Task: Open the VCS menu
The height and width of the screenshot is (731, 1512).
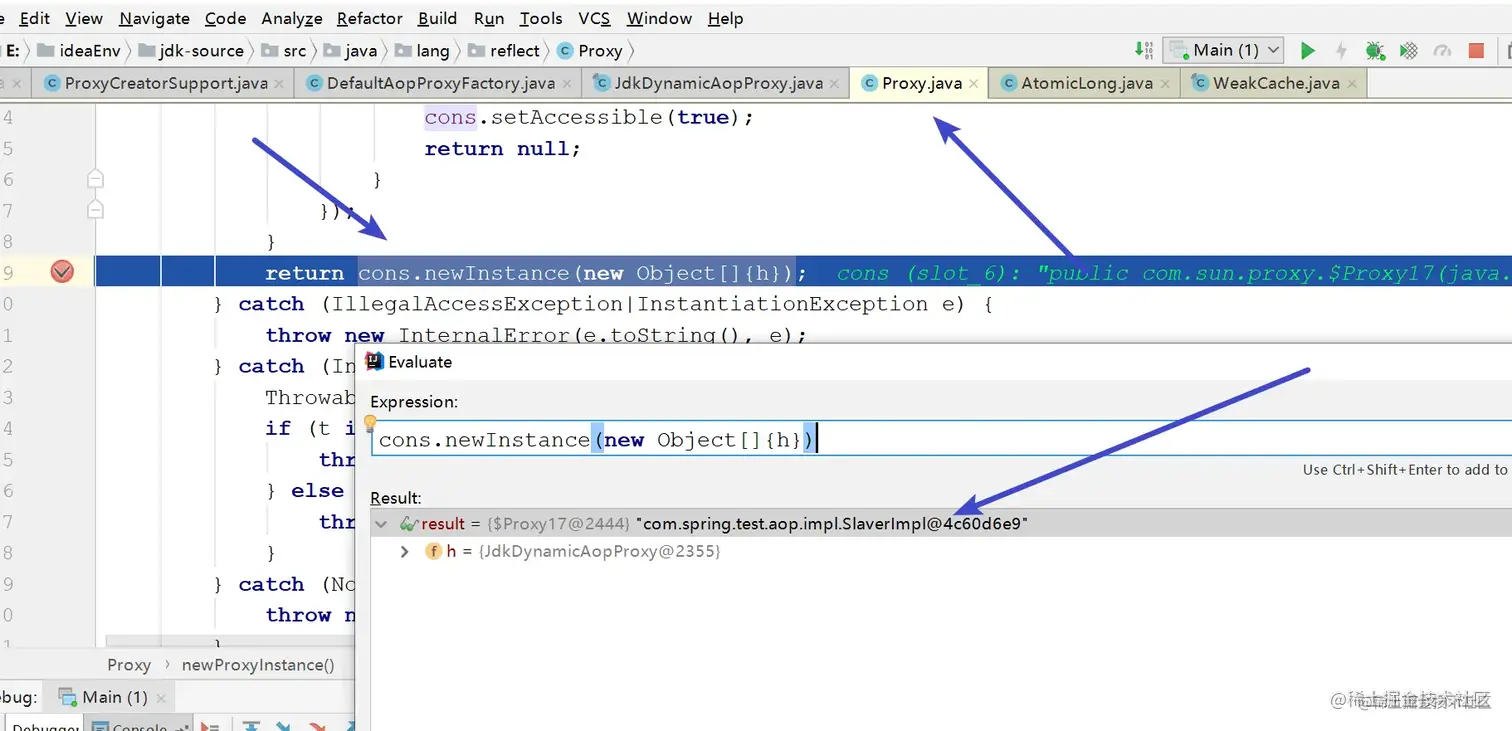Action: [594, 18]
